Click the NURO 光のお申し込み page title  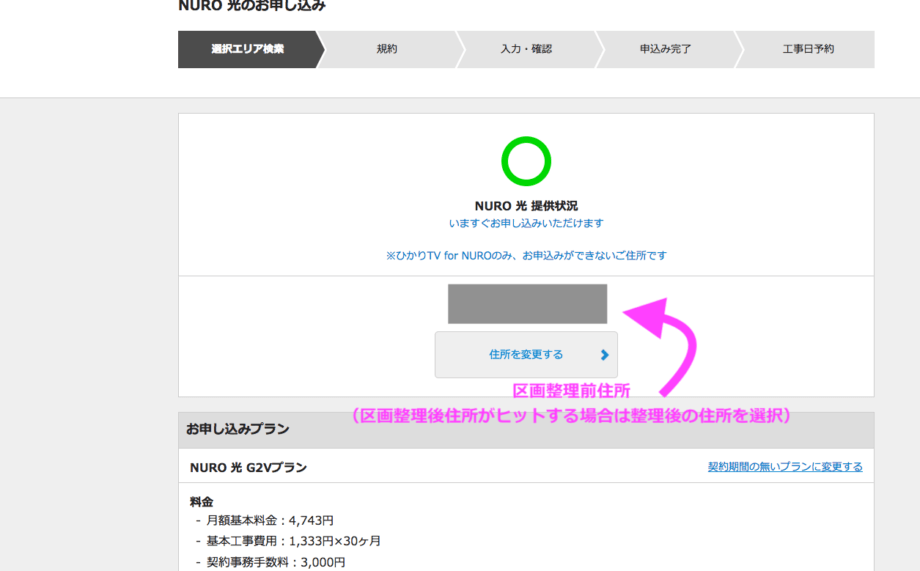point(252,6)
